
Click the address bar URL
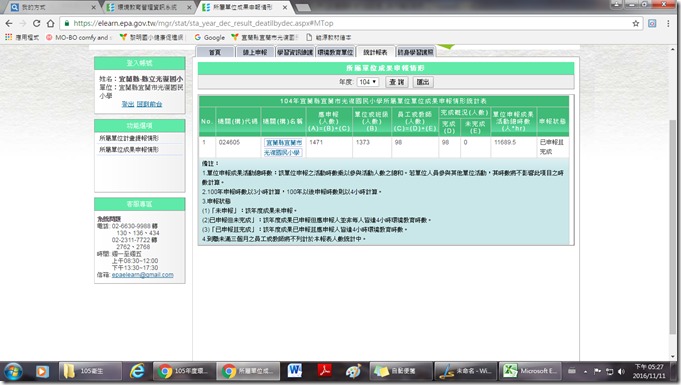coord(203,23)
